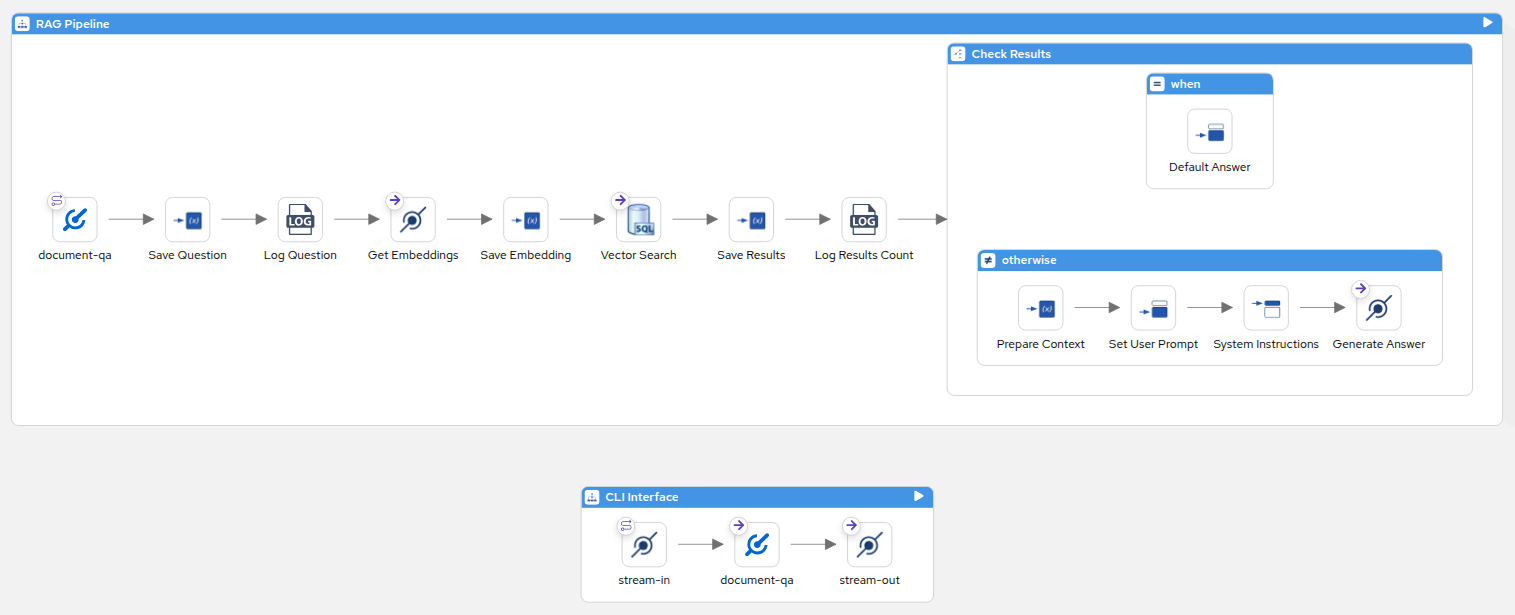This screenshot has height=615, width=1515.
Task: Select the Default Answer node
Action: pyautogui.click(x=1210, y=131)
